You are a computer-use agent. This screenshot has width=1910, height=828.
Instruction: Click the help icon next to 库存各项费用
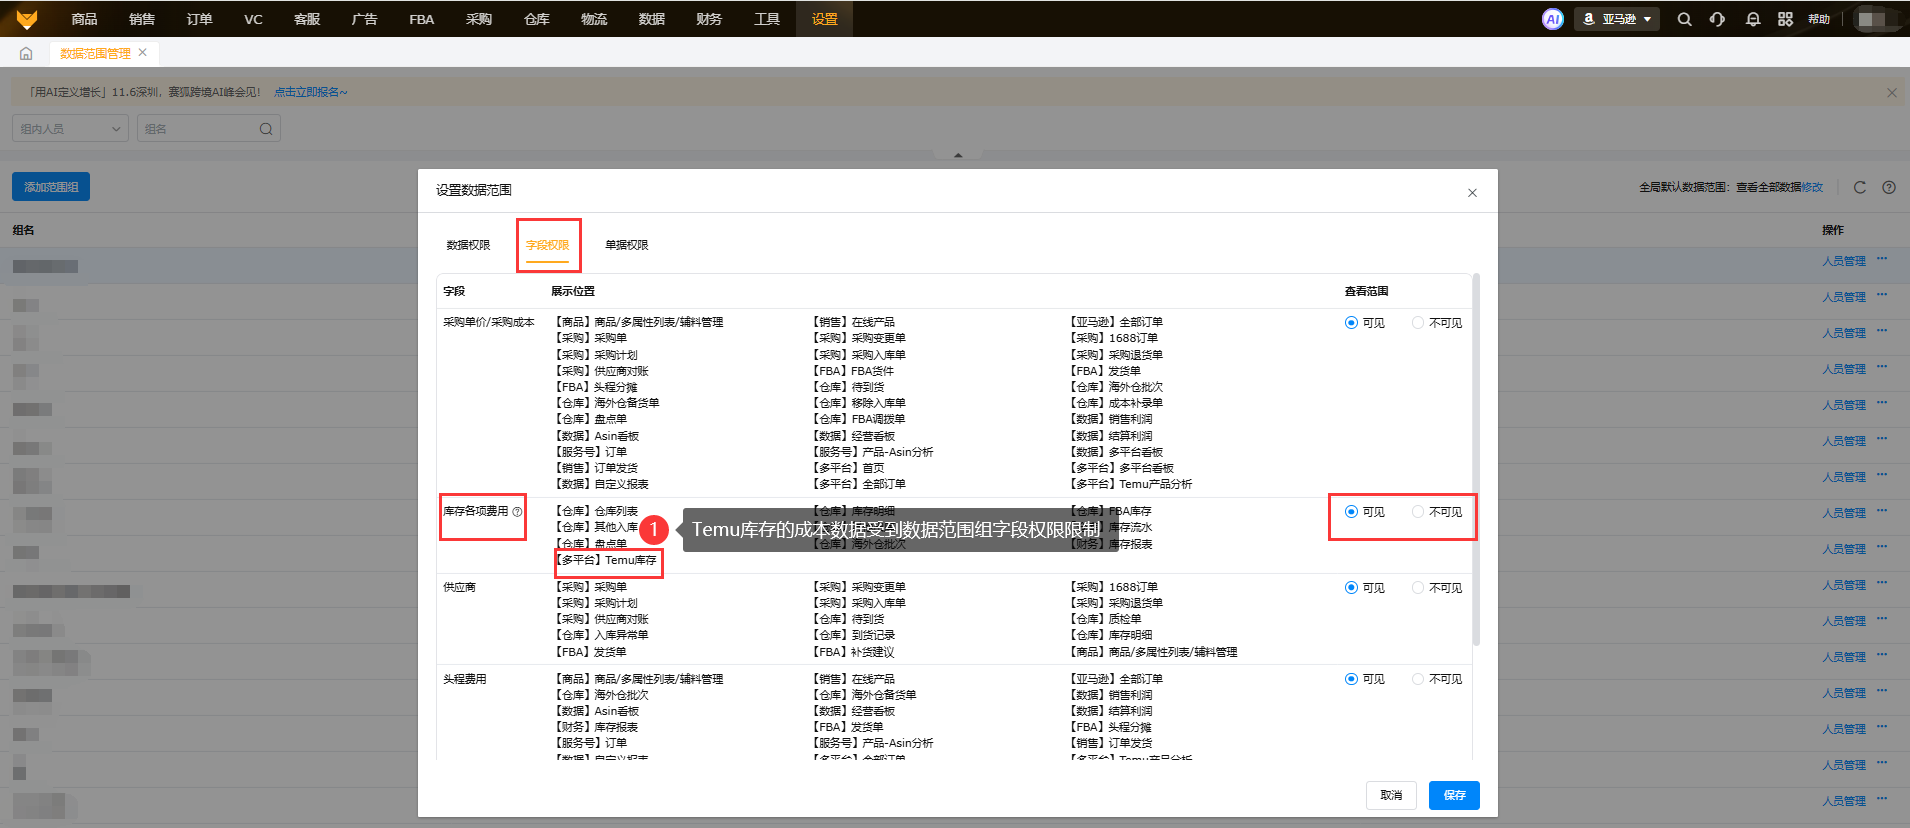517,512
